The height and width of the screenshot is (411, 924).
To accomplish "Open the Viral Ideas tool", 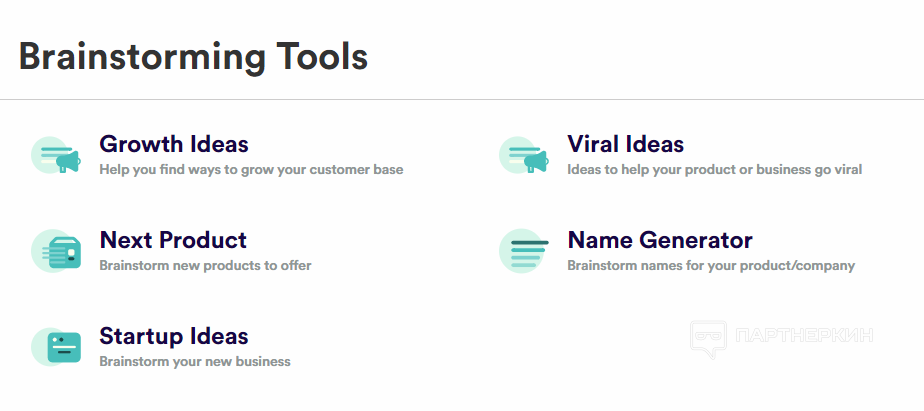I will [625, 144].
